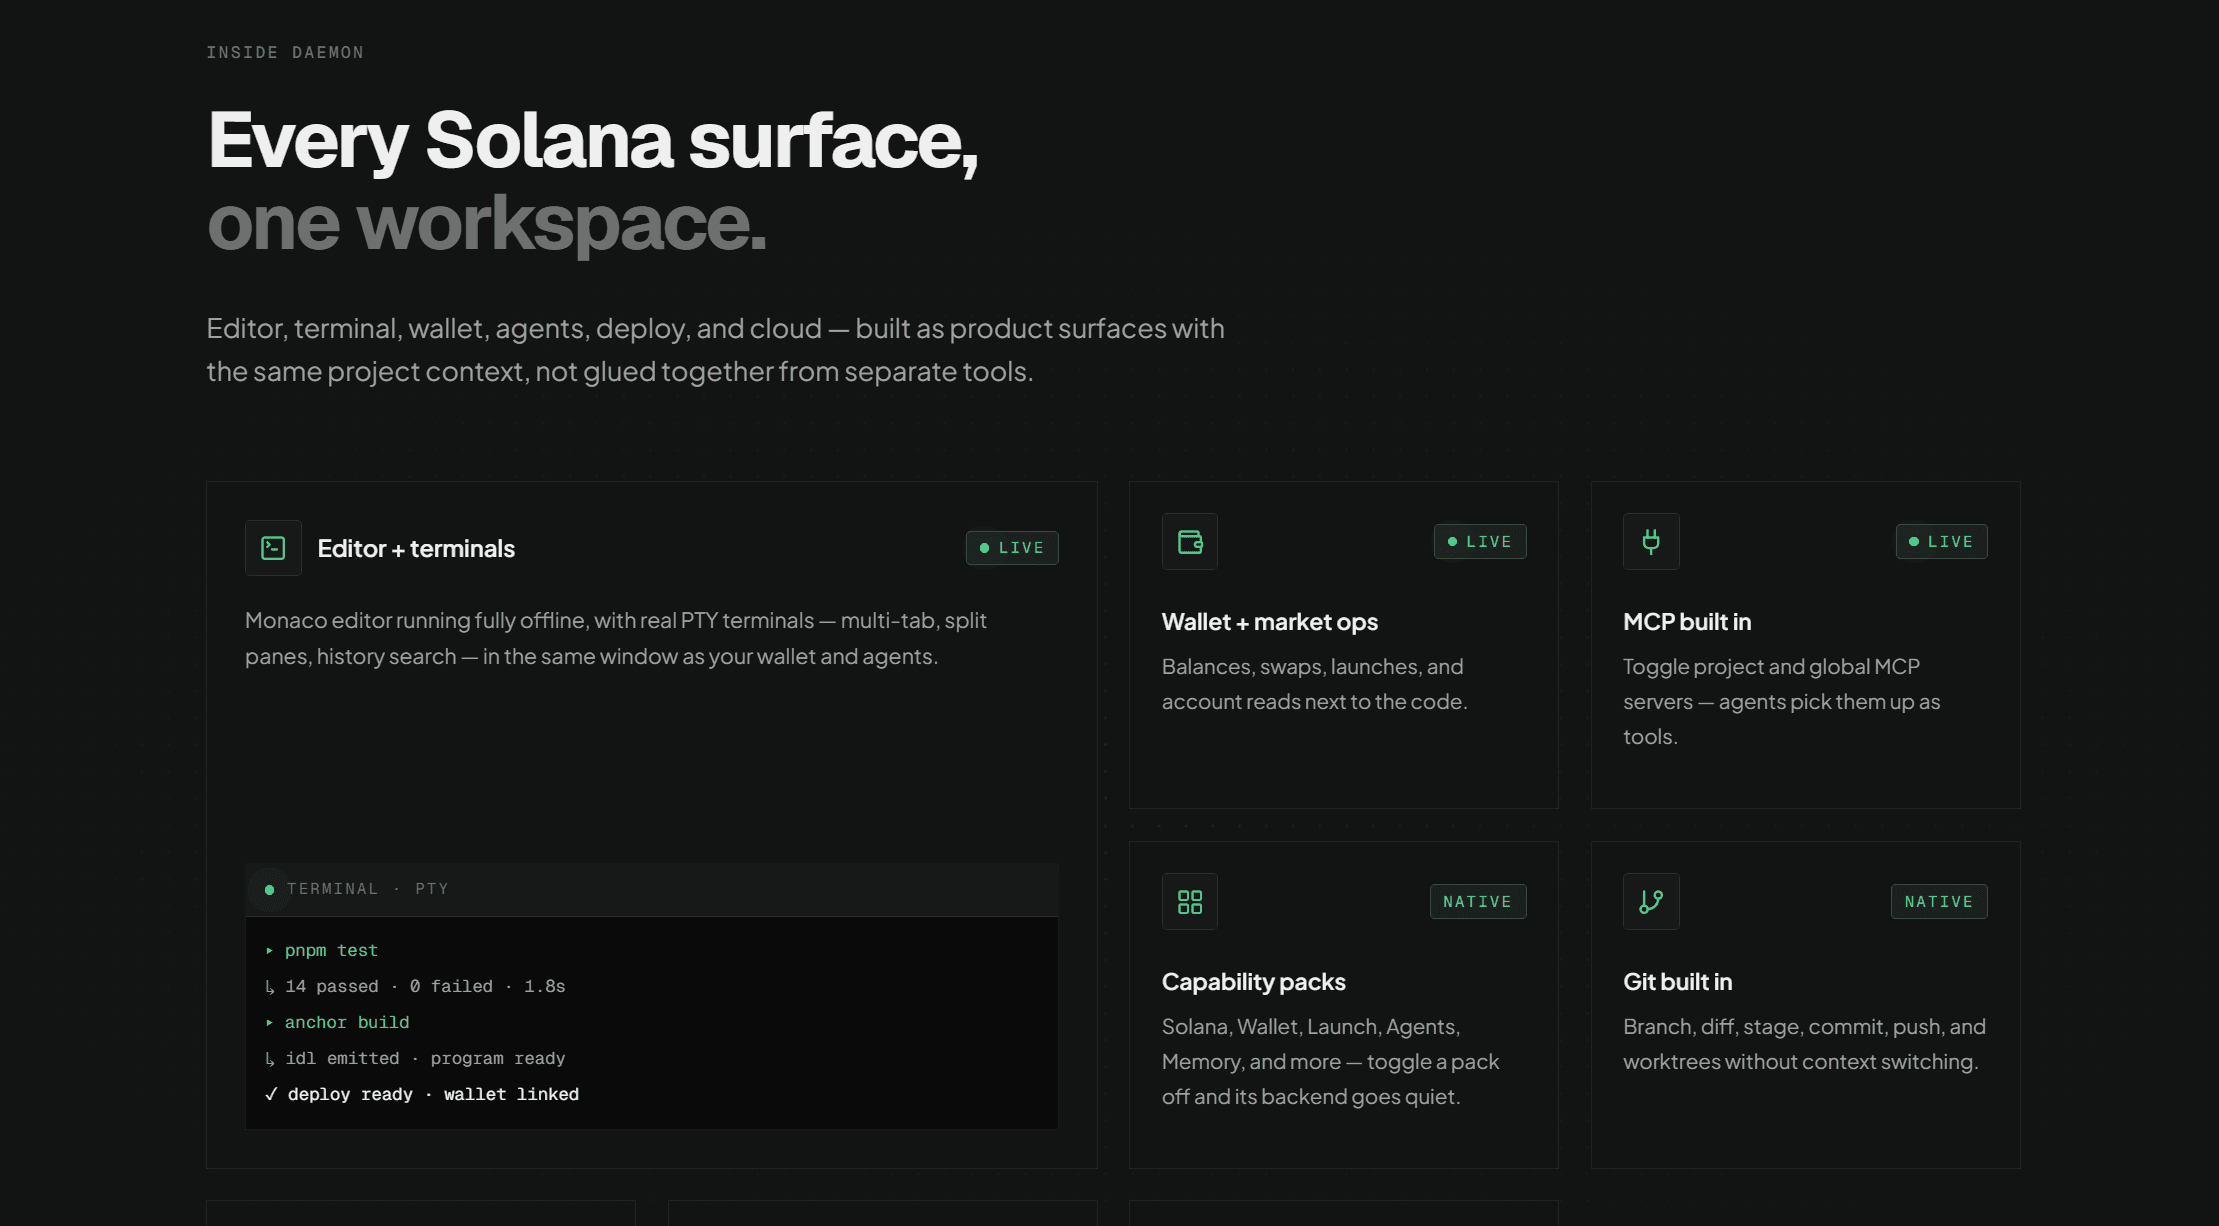Select the "Git built in" card title

[1678, 982]
